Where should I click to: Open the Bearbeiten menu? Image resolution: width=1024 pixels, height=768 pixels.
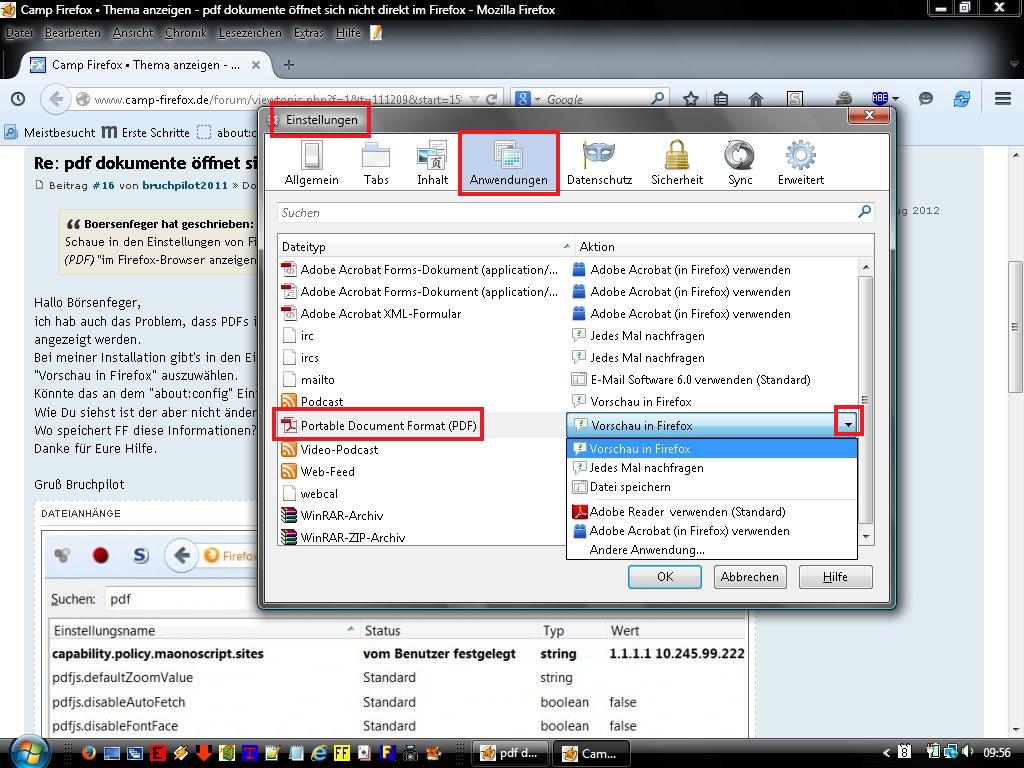72,33
